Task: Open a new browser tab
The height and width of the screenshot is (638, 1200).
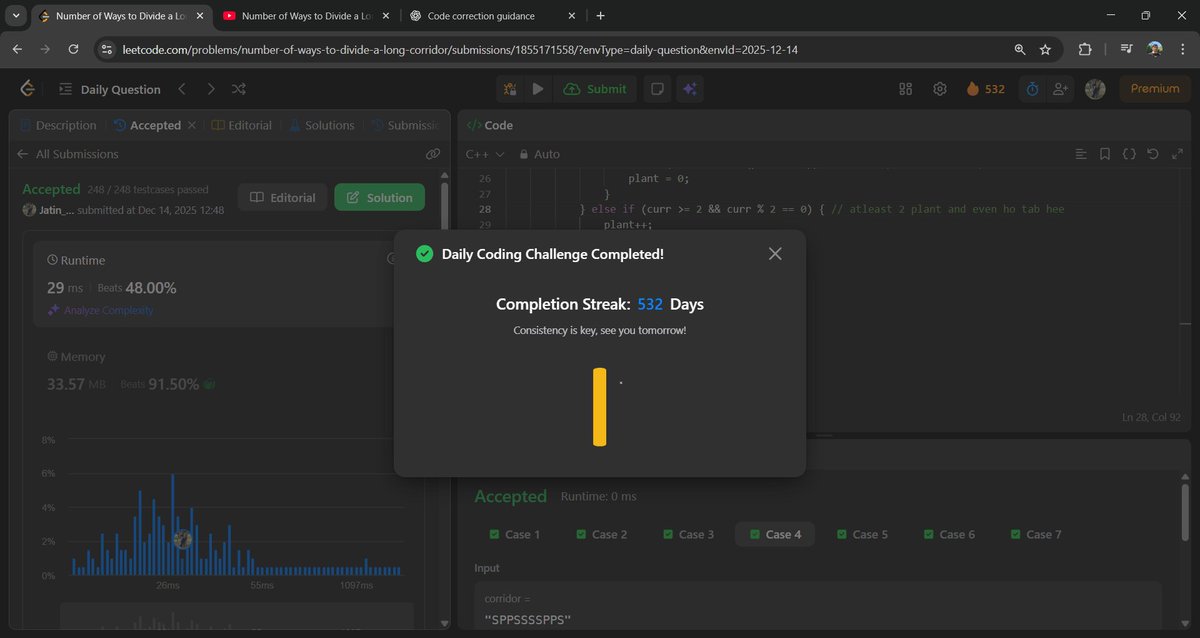Action: click(x=600, y=16)
